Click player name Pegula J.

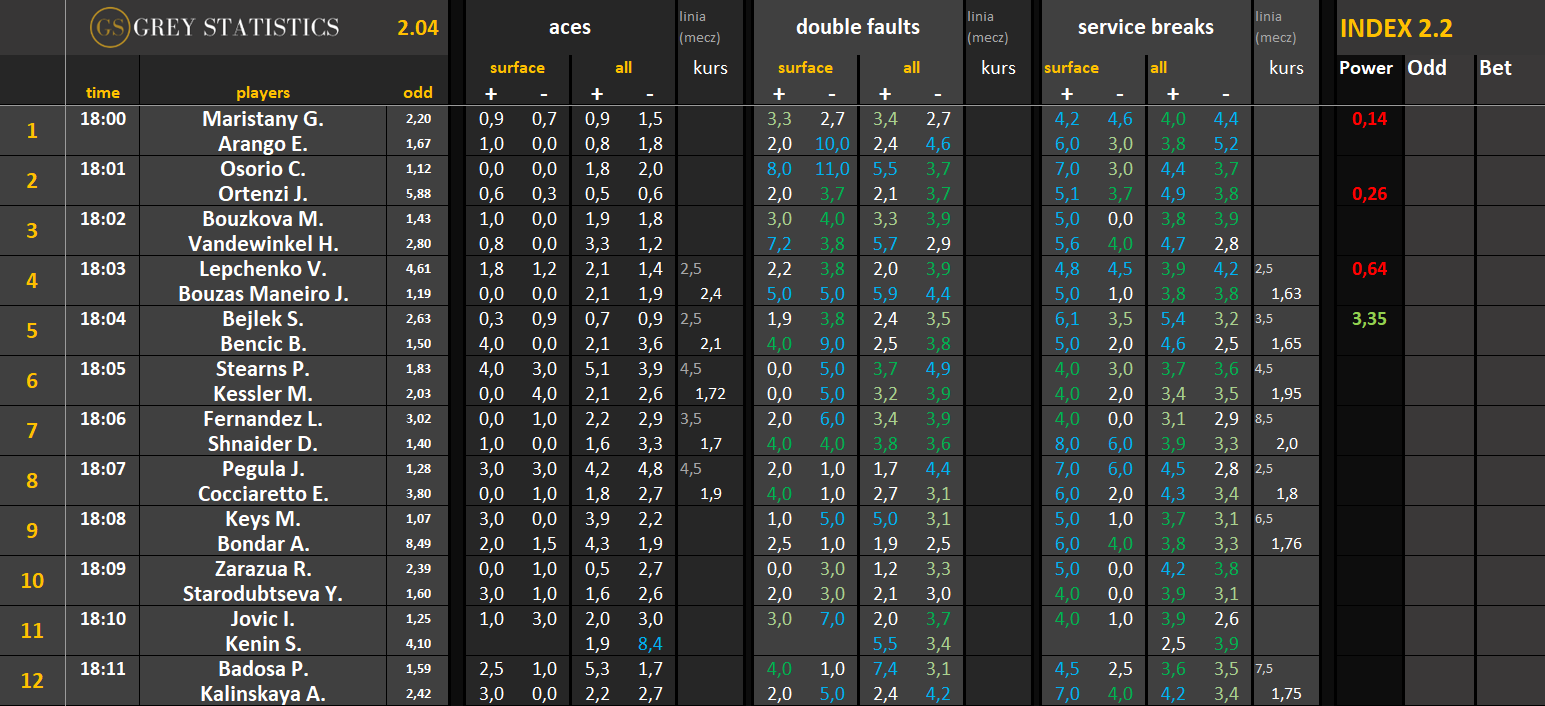(x=263, y=469)
